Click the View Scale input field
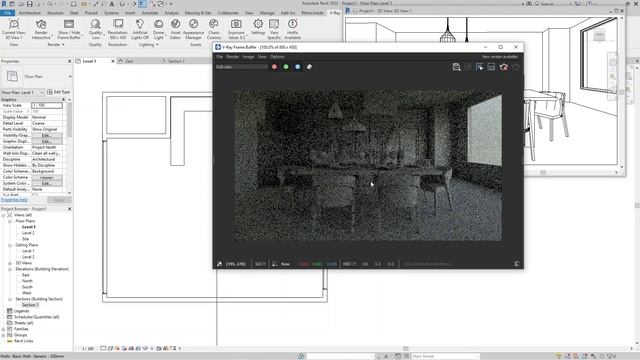Viewport: 640px width, 360px height. tap(47, 105)
